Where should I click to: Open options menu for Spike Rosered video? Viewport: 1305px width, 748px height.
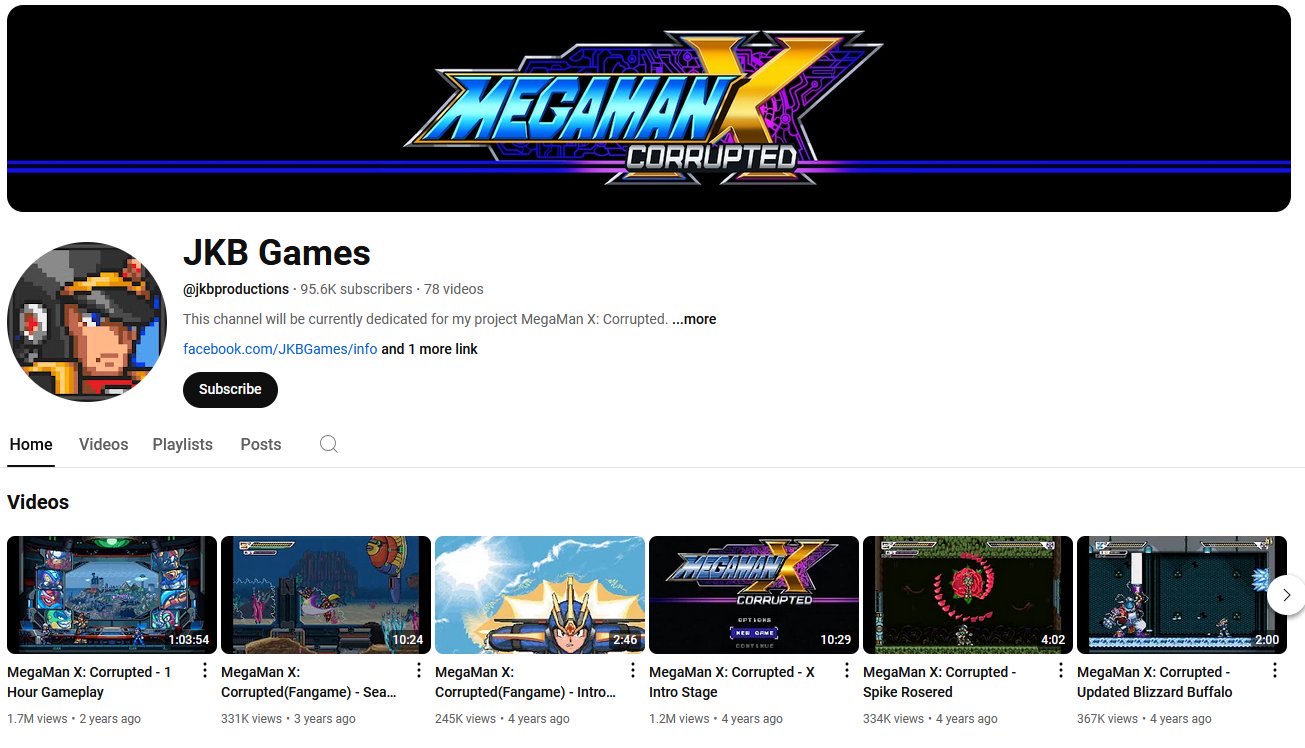pyautogui.click(x=1061, y=671)
